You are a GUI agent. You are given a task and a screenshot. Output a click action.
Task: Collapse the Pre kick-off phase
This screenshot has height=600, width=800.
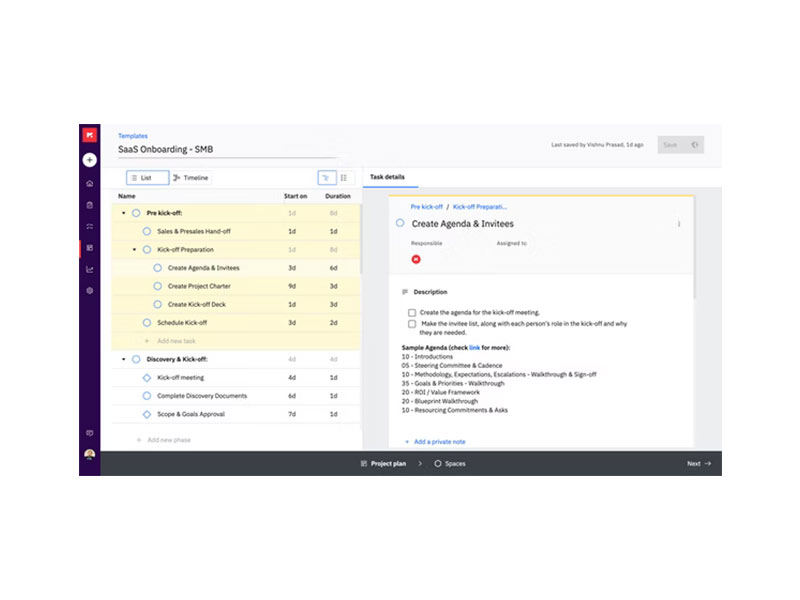tap(124, 213)
